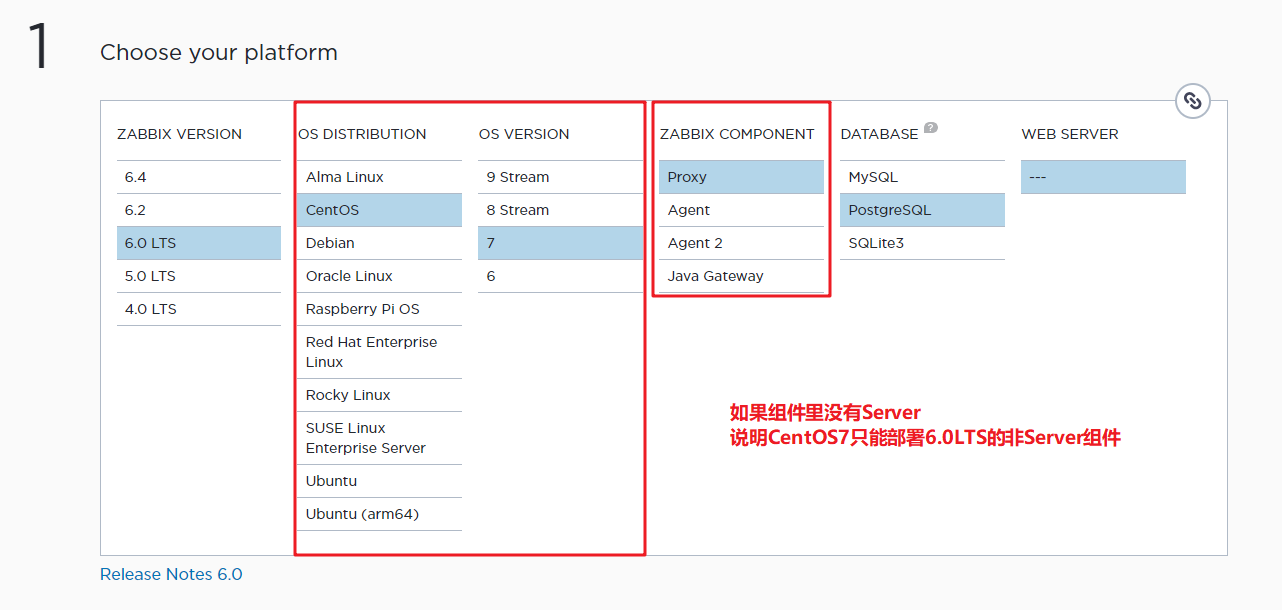
Task: Select PostgreSQL as the database
Action: 923,210
